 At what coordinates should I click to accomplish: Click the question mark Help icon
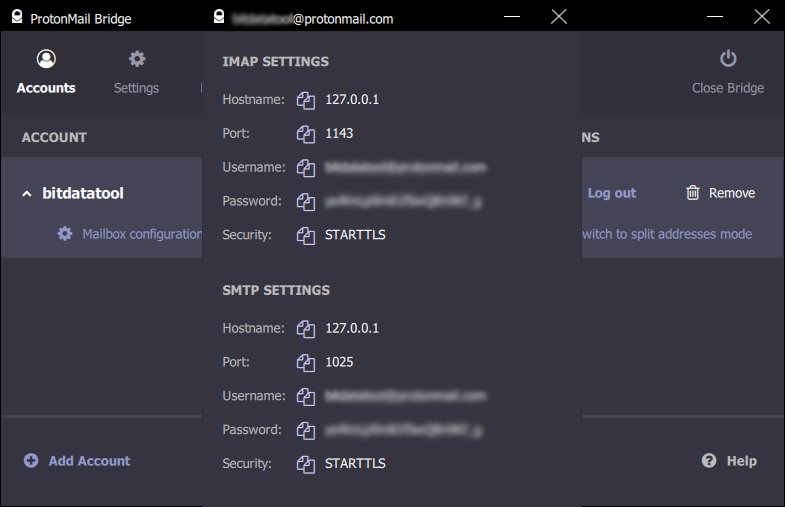click(709, 460)
